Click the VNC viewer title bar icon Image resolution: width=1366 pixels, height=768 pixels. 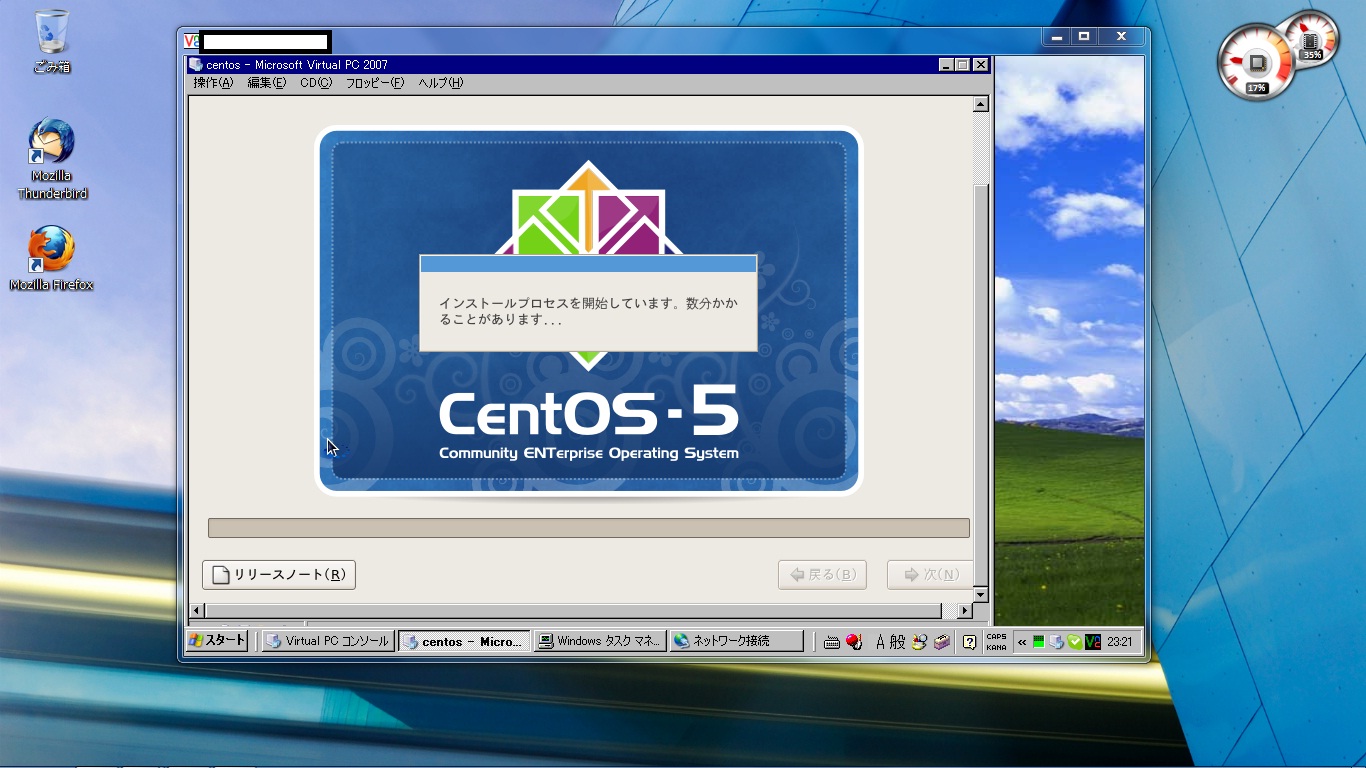[191, 41]
